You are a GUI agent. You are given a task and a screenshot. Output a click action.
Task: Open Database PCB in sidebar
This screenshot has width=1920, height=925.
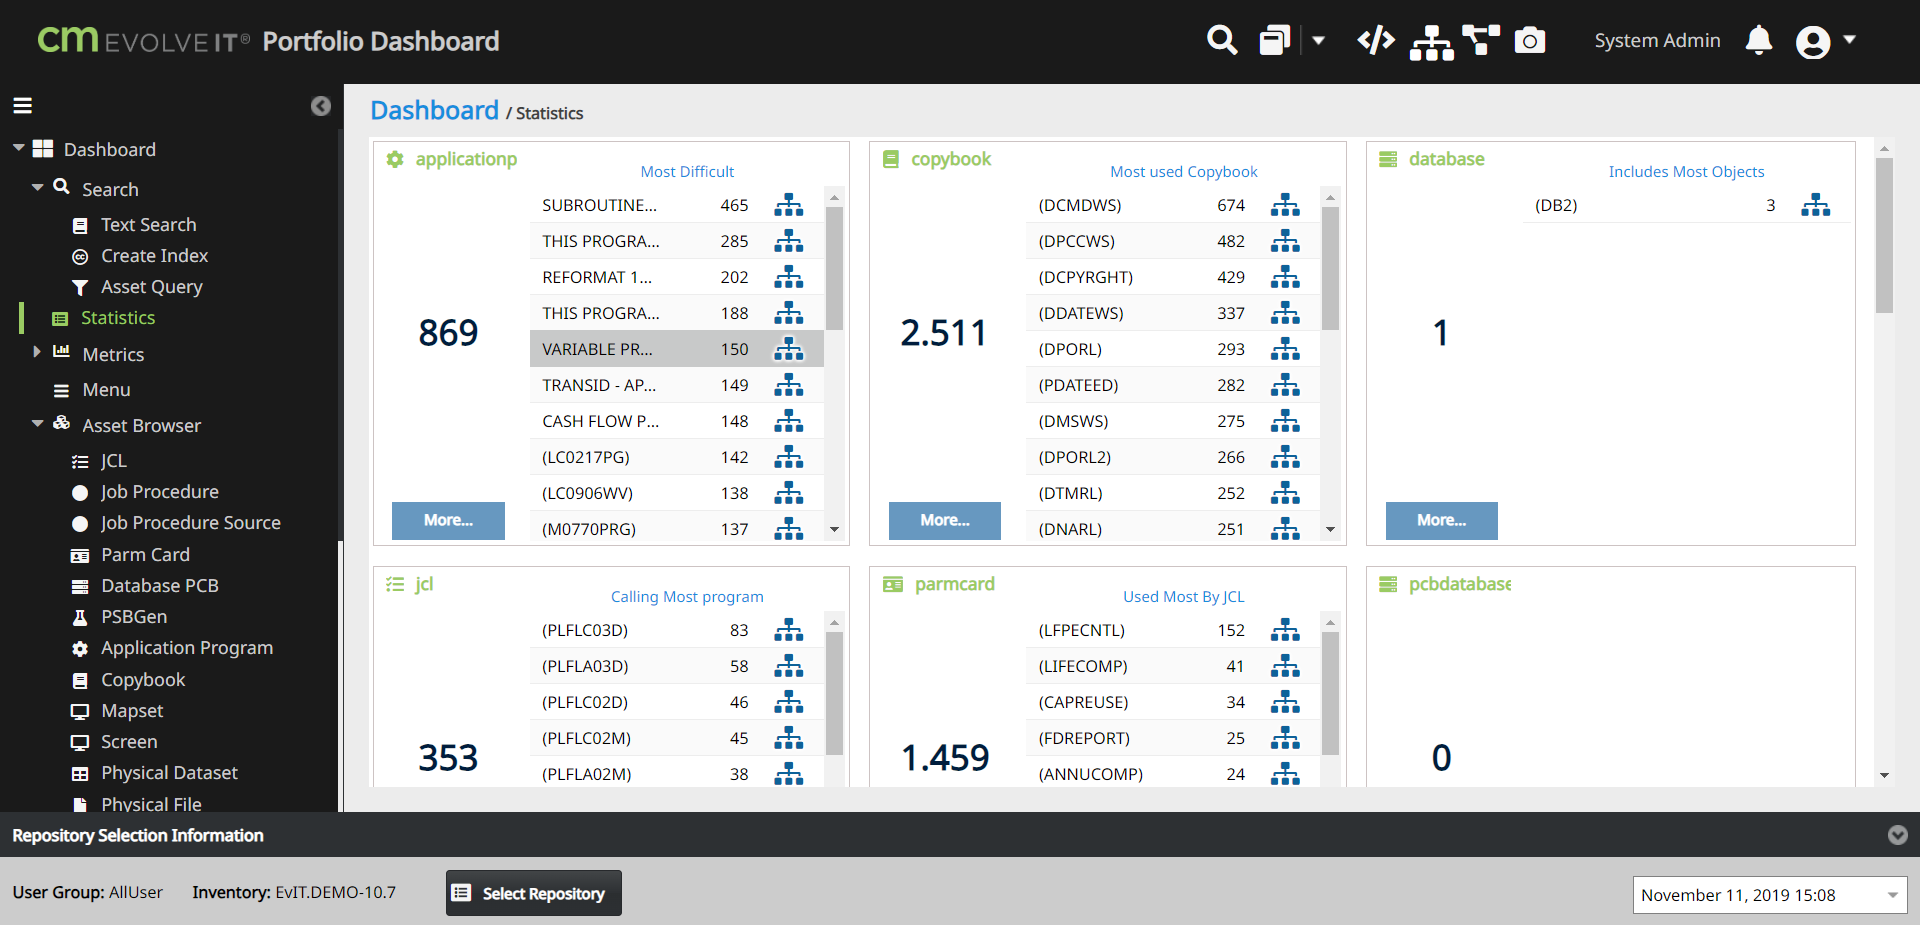(x=159, y=586)
